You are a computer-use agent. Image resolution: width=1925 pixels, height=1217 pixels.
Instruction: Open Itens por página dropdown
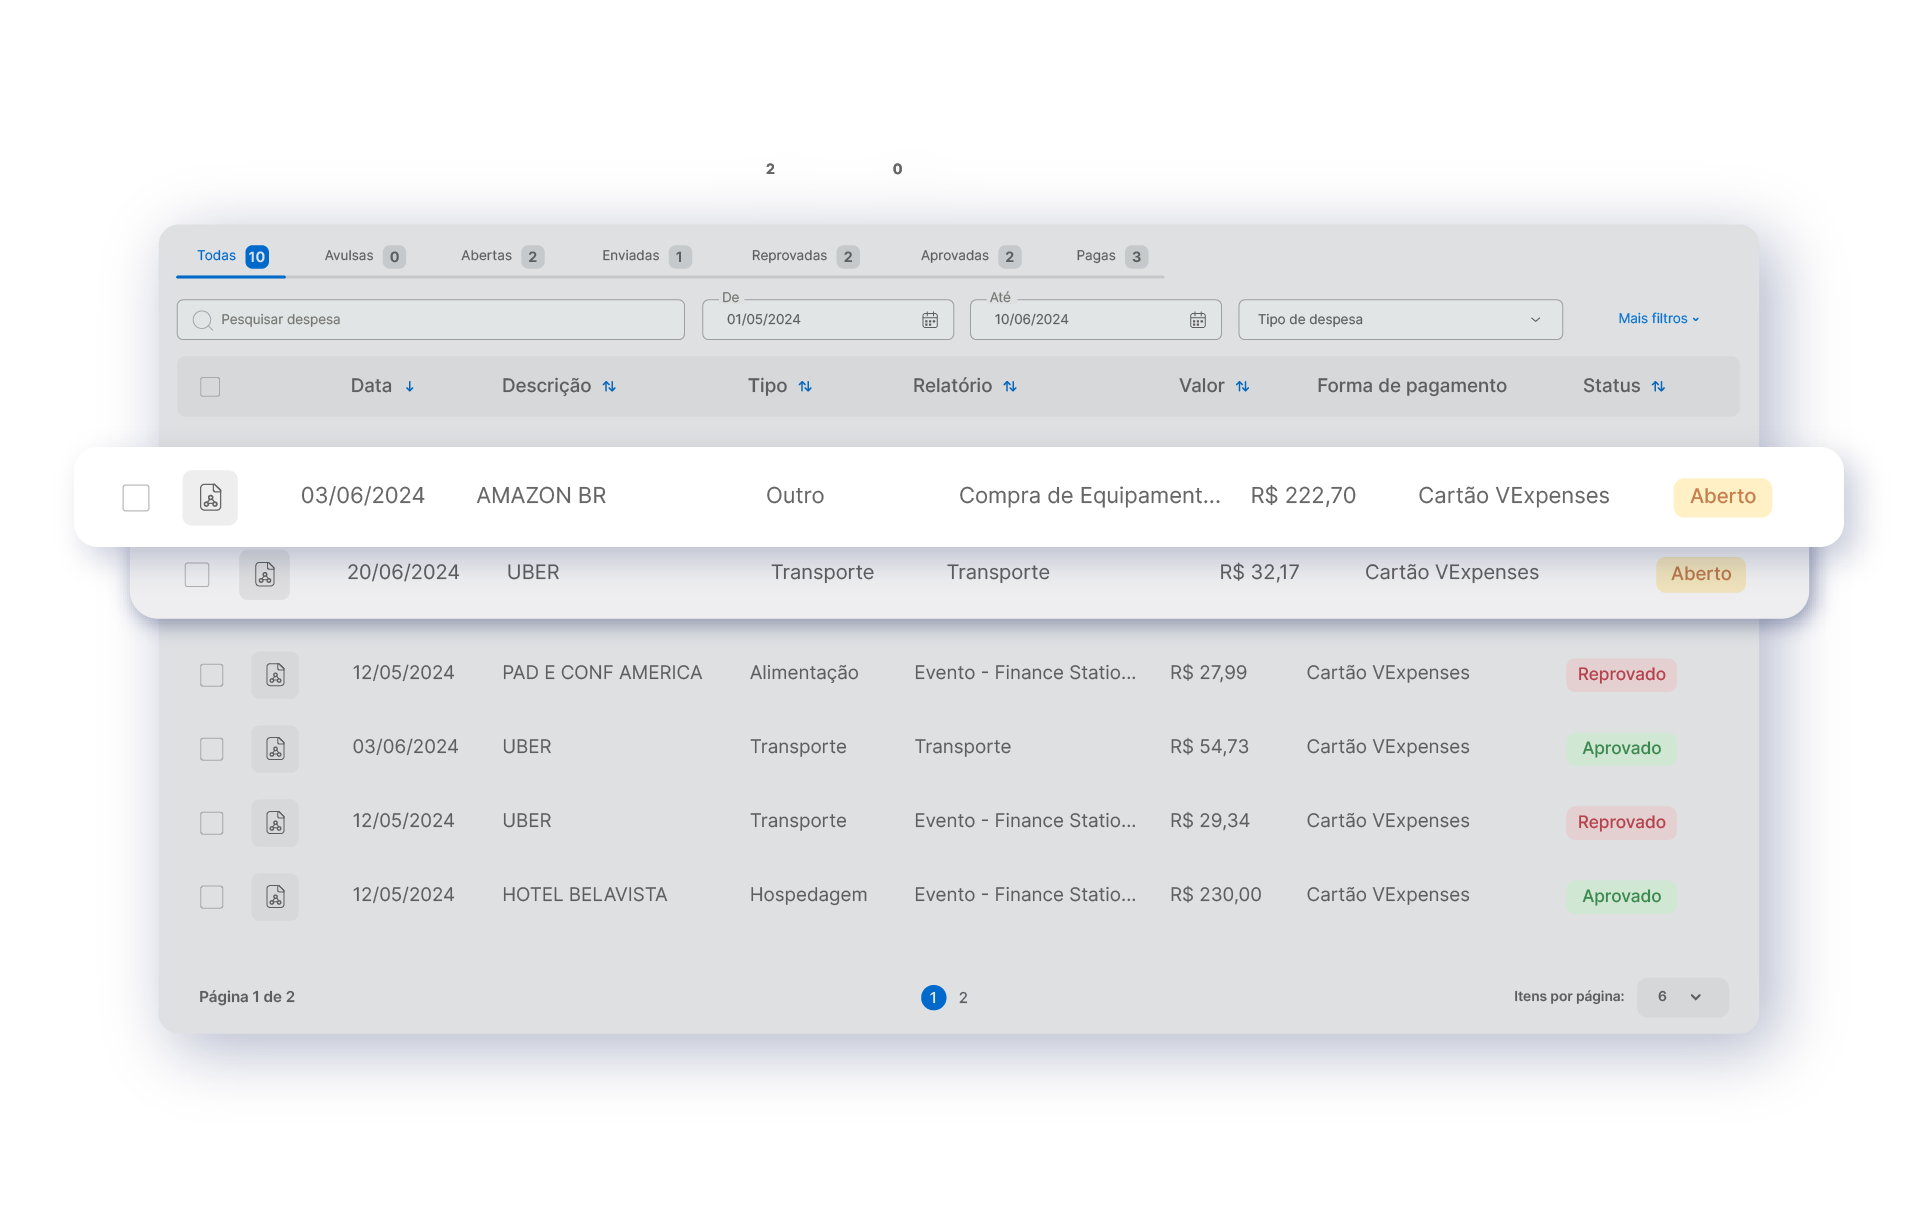[1681, 997]
